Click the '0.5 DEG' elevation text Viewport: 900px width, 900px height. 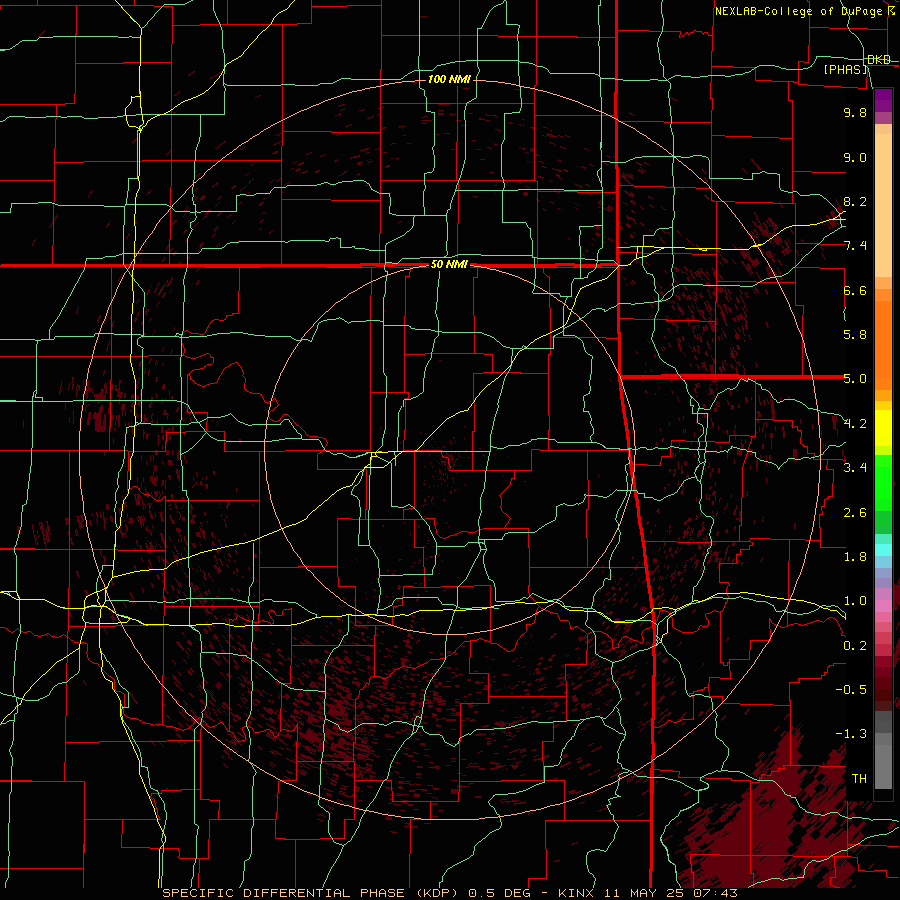point(498,893)
